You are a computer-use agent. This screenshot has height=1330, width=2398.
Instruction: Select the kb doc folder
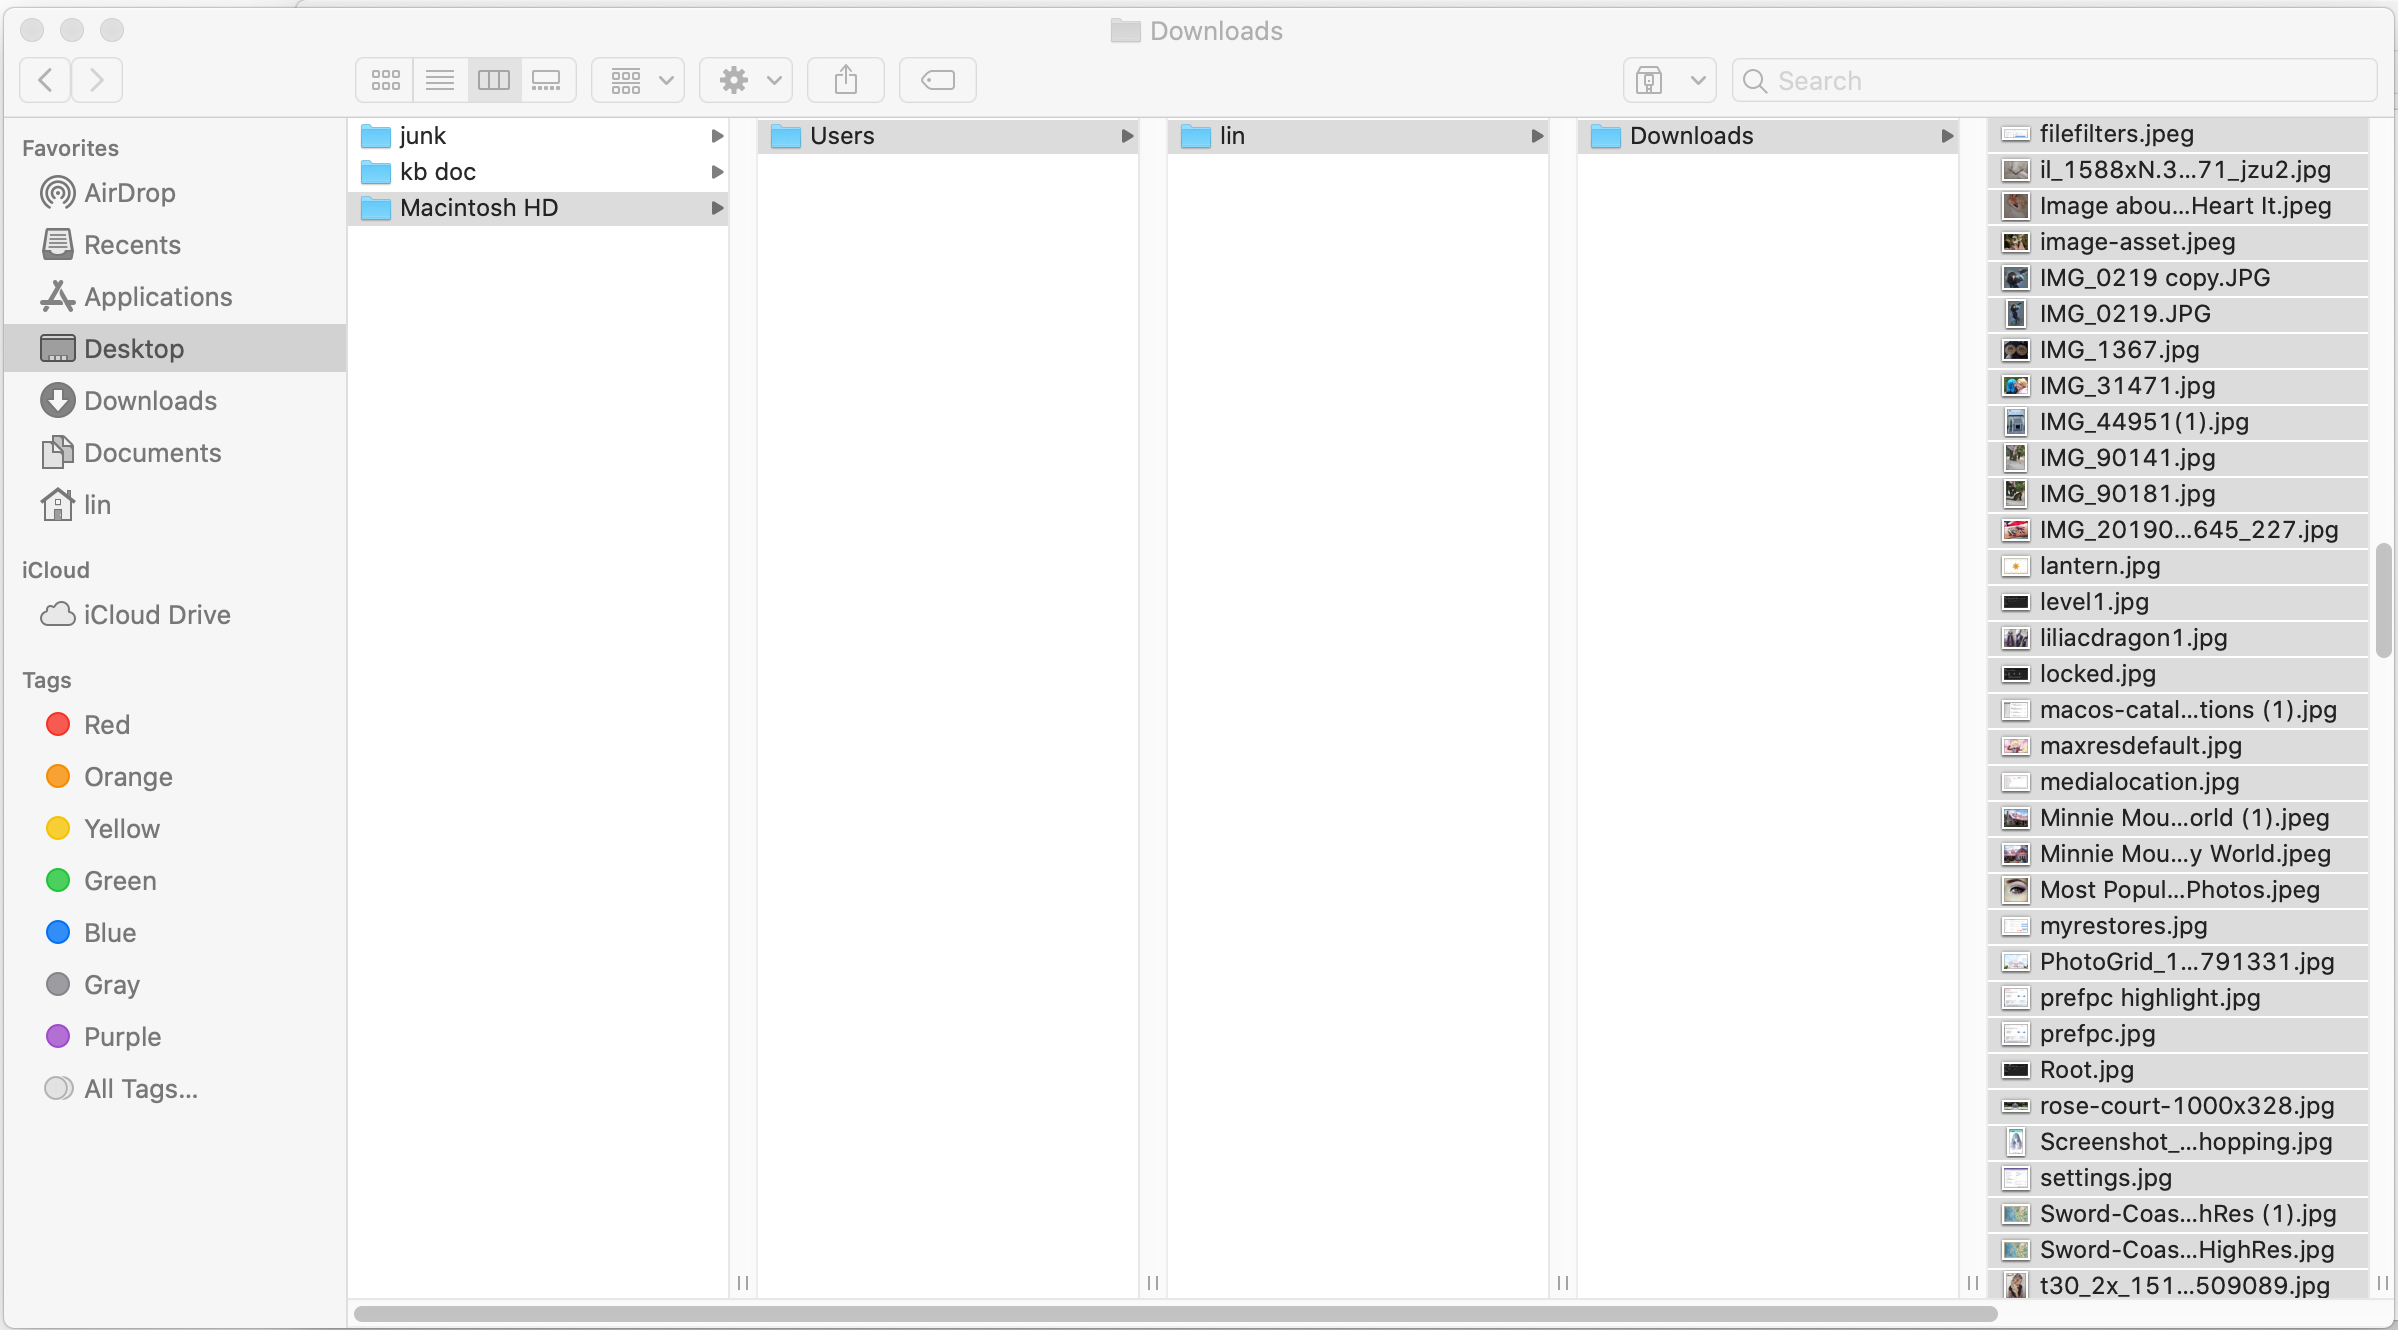tap(538, 171)
